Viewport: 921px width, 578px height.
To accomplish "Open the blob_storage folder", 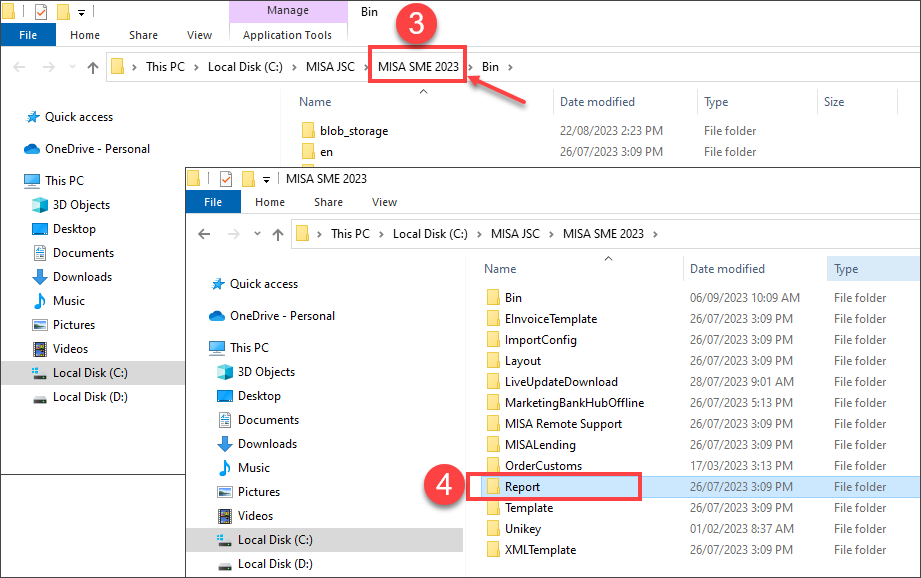I will (353, 131).
